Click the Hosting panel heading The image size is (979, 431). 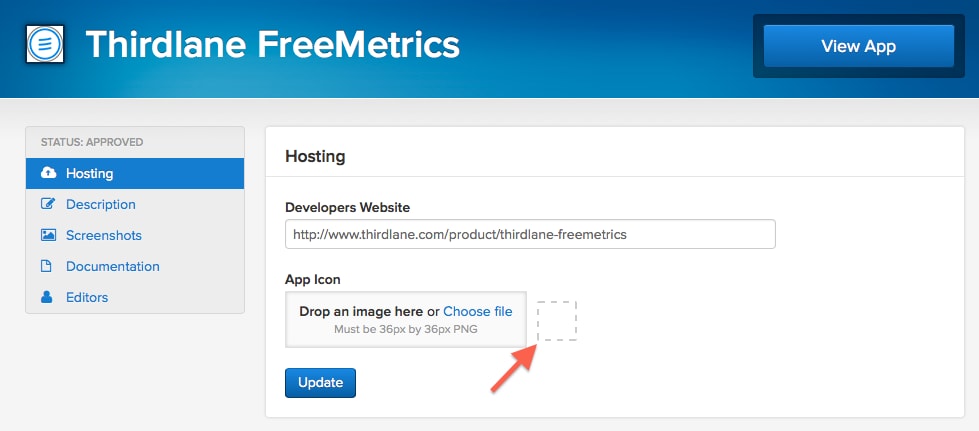(315, 156)
